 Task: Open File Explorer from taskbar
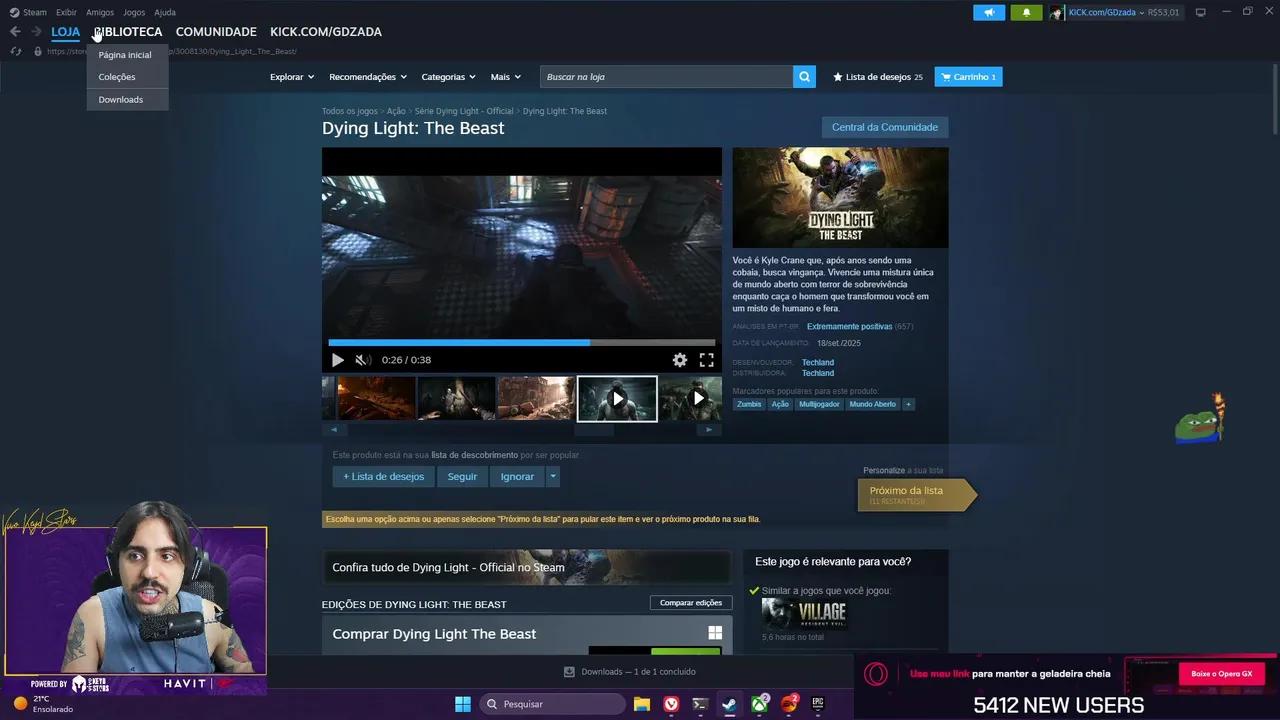point(642,704)
